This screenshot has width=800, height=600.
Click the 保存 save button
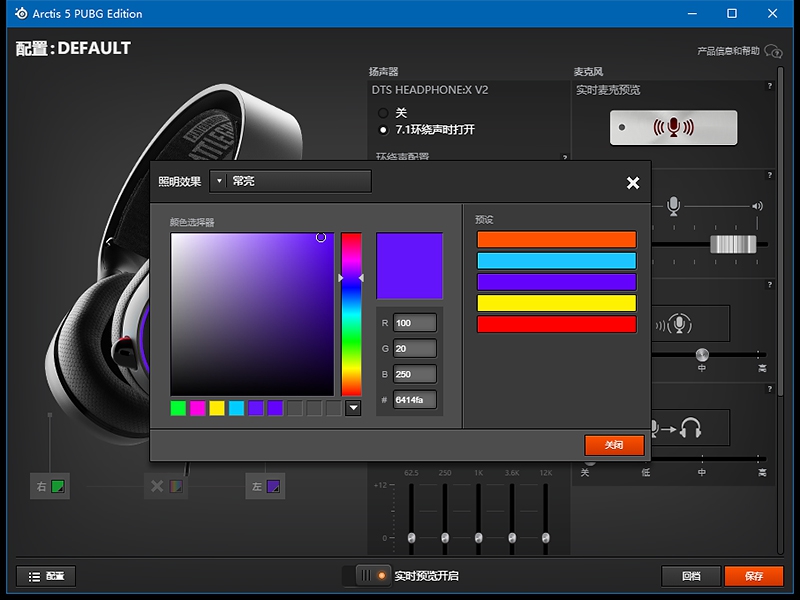pyautogui.click(x=754, y=576)
